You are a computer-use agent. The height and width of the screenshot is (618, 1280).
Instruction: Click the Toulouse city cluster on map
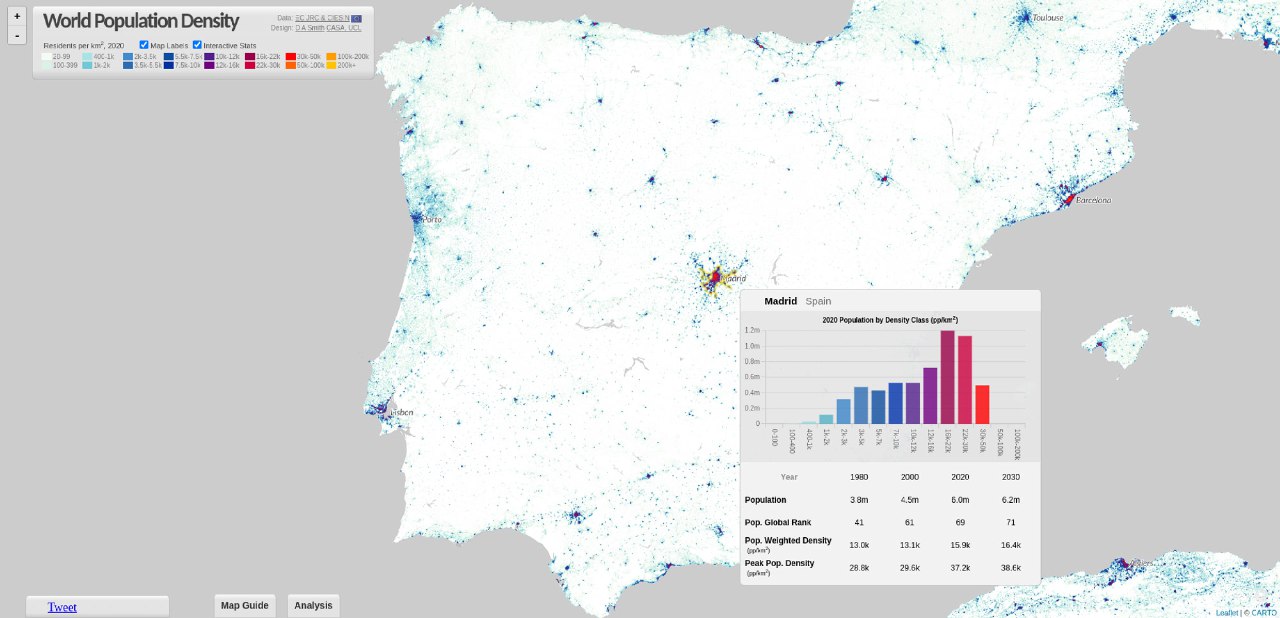pyautogui.click(x=1023, y=17)
